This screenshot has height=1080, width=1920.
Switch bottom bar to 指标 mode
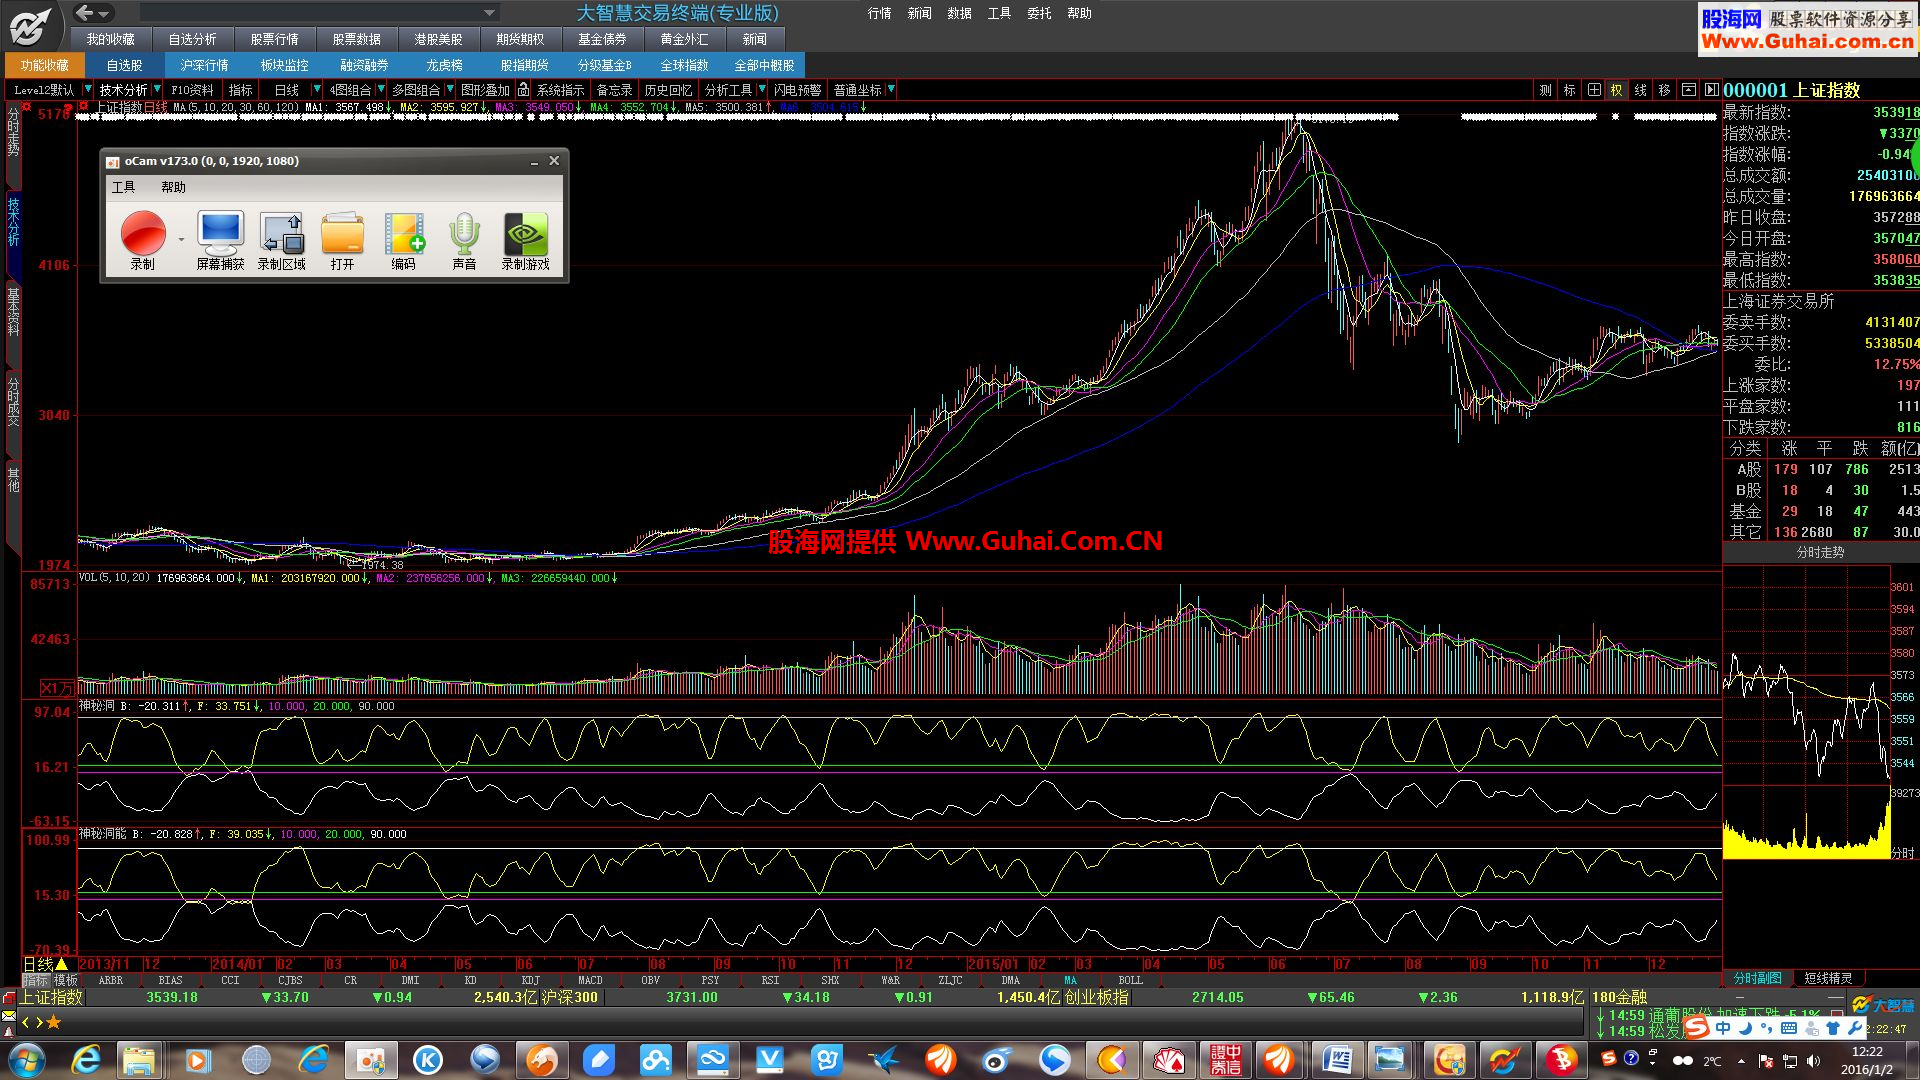[36, 980]
